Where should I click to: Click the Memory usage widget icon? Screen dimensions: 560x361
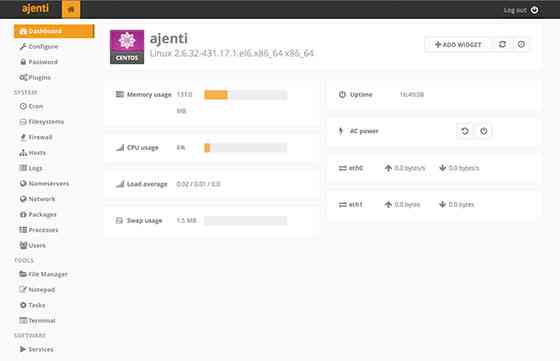tap(120, 94)
